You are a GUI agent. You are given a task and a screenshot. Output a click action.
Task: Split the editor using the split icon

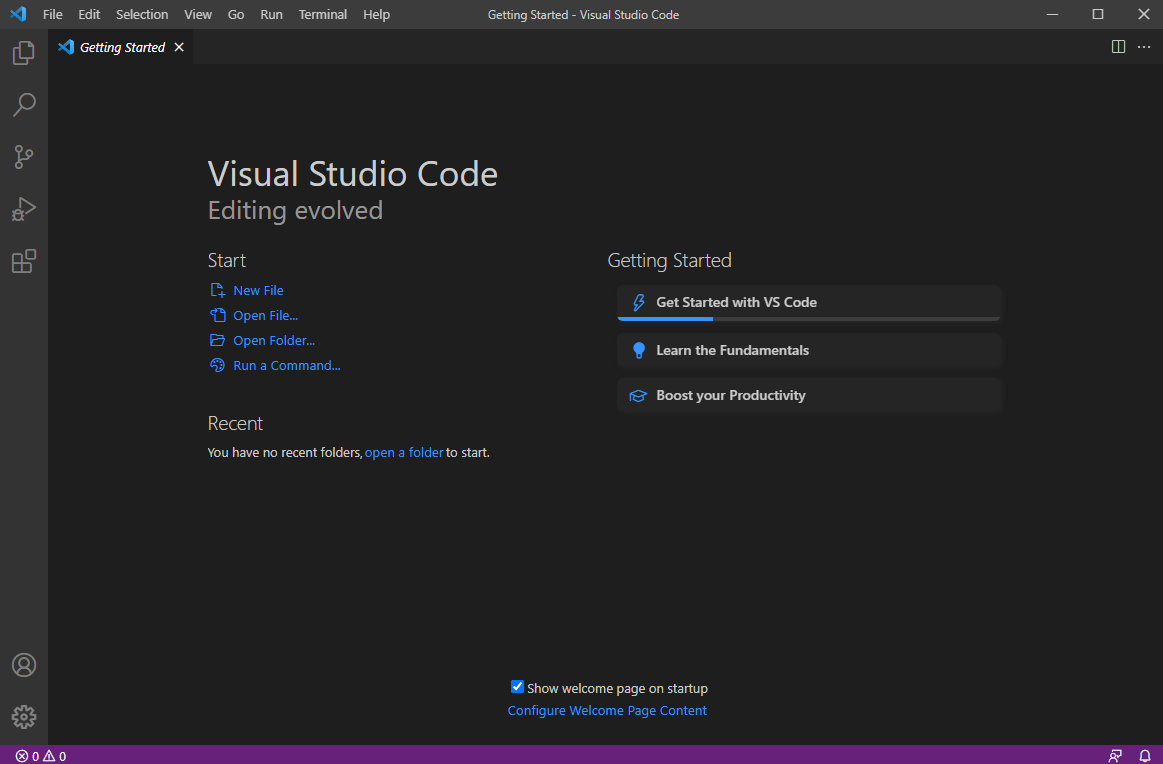[x=1117, y=46]
